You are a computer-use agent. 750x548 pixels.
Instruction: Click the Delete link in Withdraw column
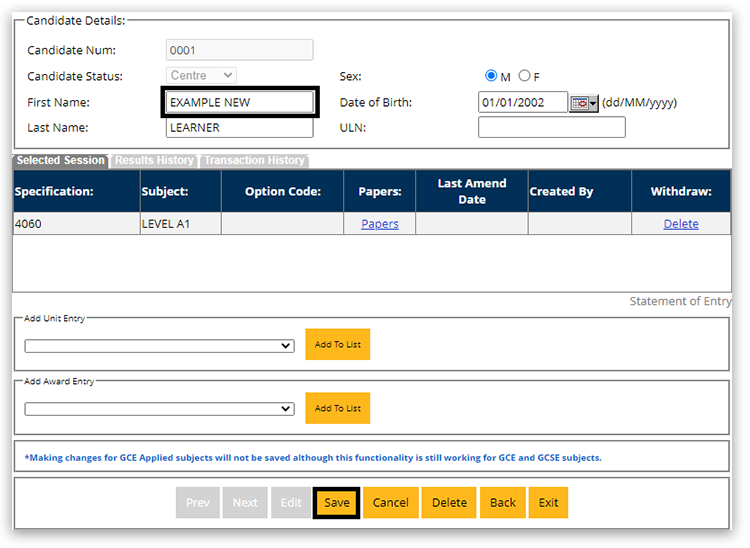(681, 224)
